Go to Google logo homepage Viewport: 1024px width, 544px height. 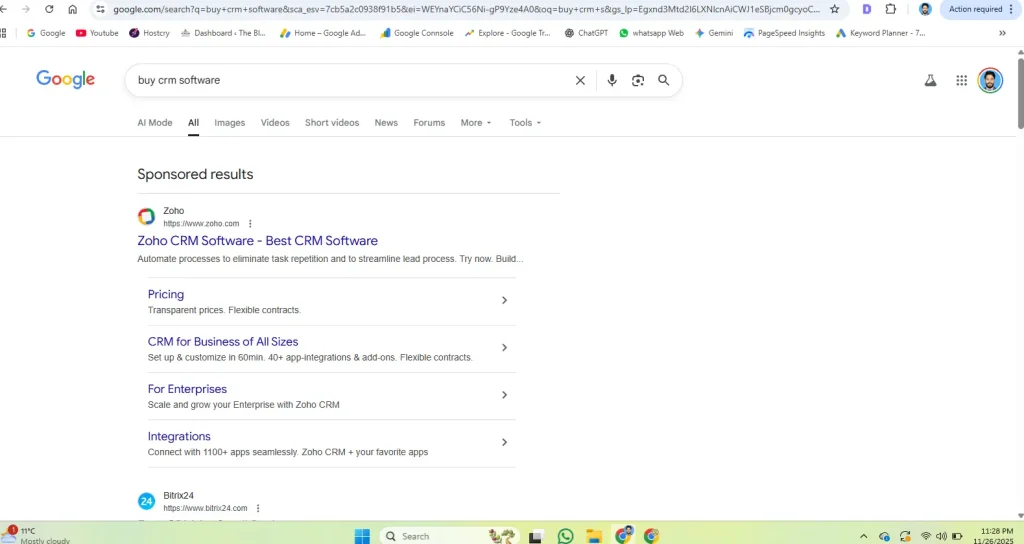click(x=65, y=79)
